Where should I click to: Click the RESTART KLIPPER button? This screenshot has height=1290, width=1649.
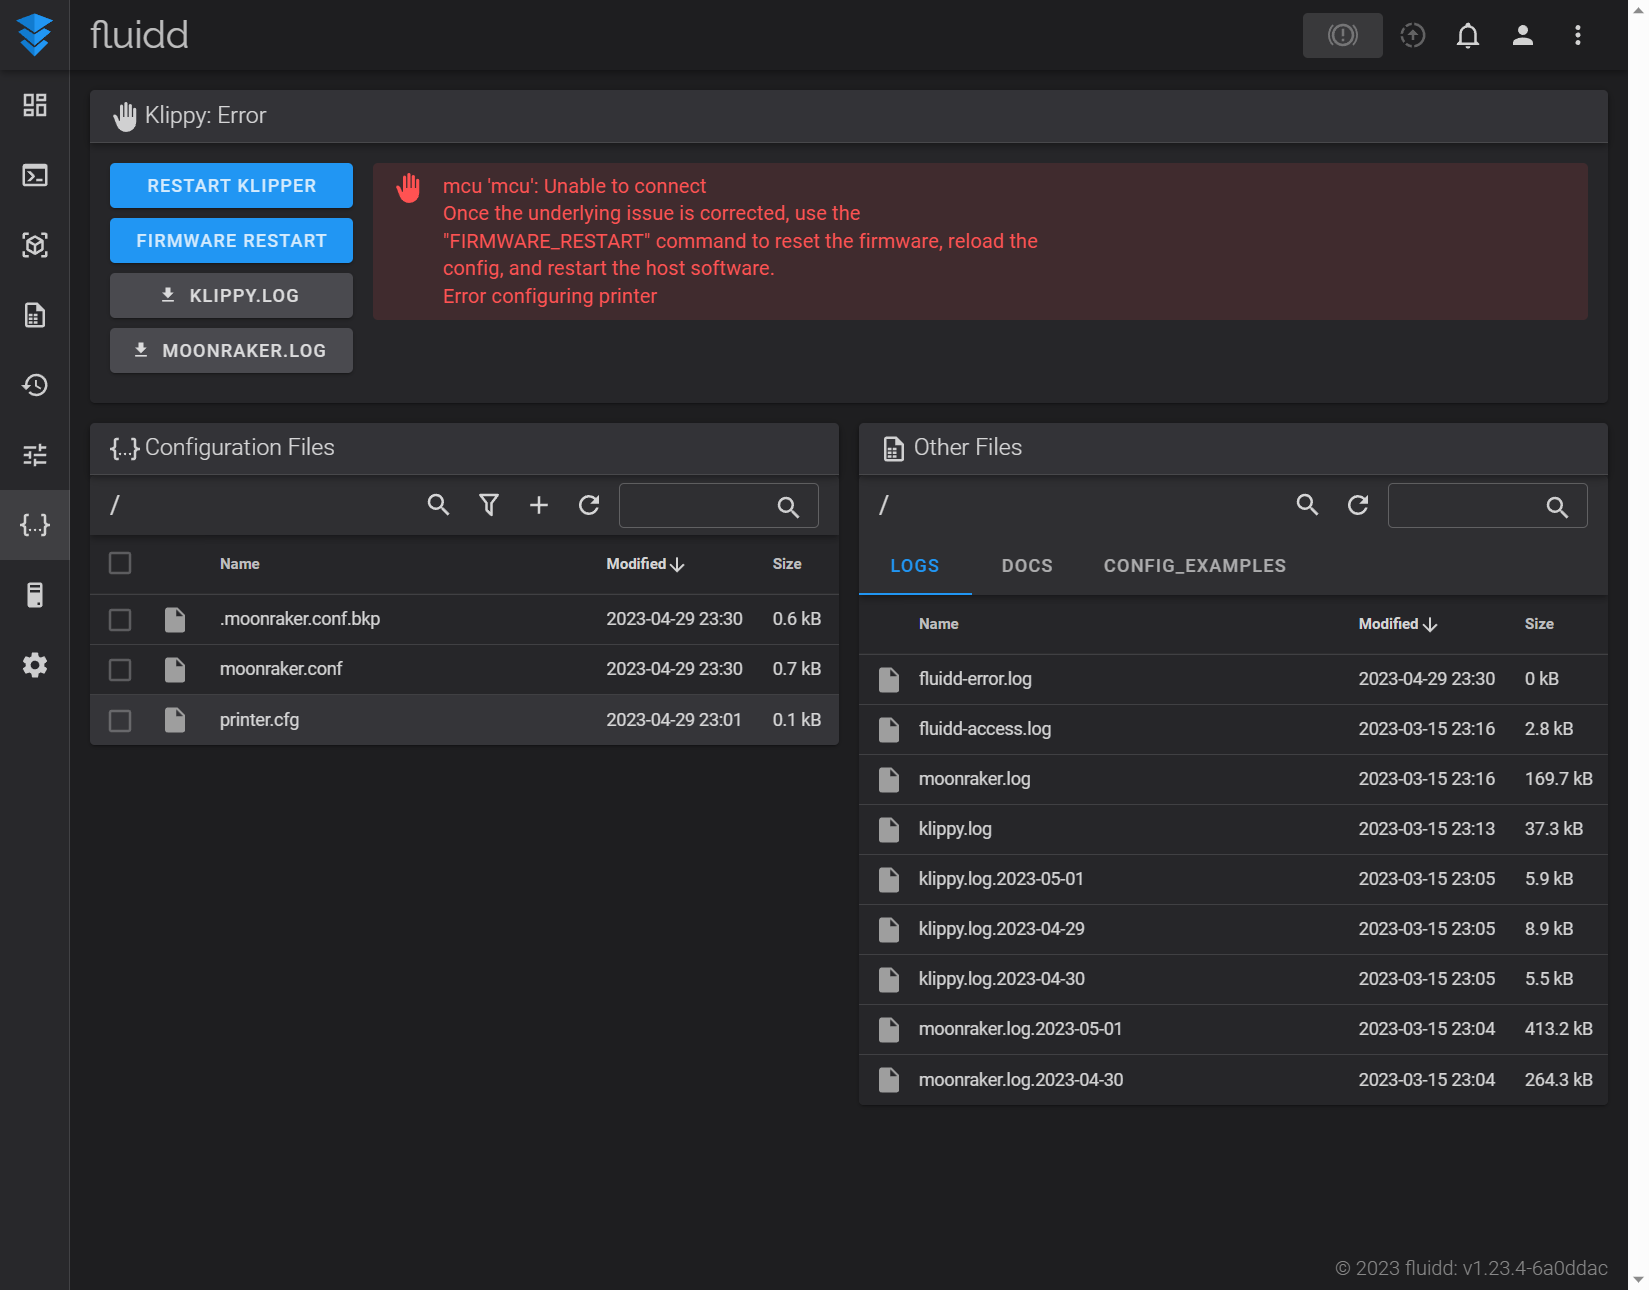click(x=231, y=185)
